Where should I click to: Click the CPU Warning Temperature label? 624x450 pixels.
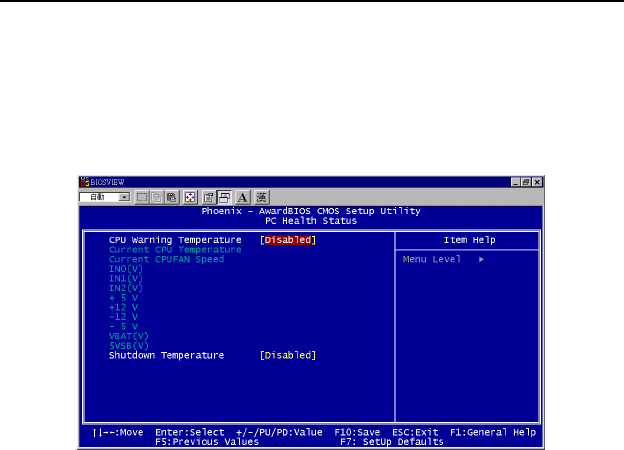click(x=175, y=240)
